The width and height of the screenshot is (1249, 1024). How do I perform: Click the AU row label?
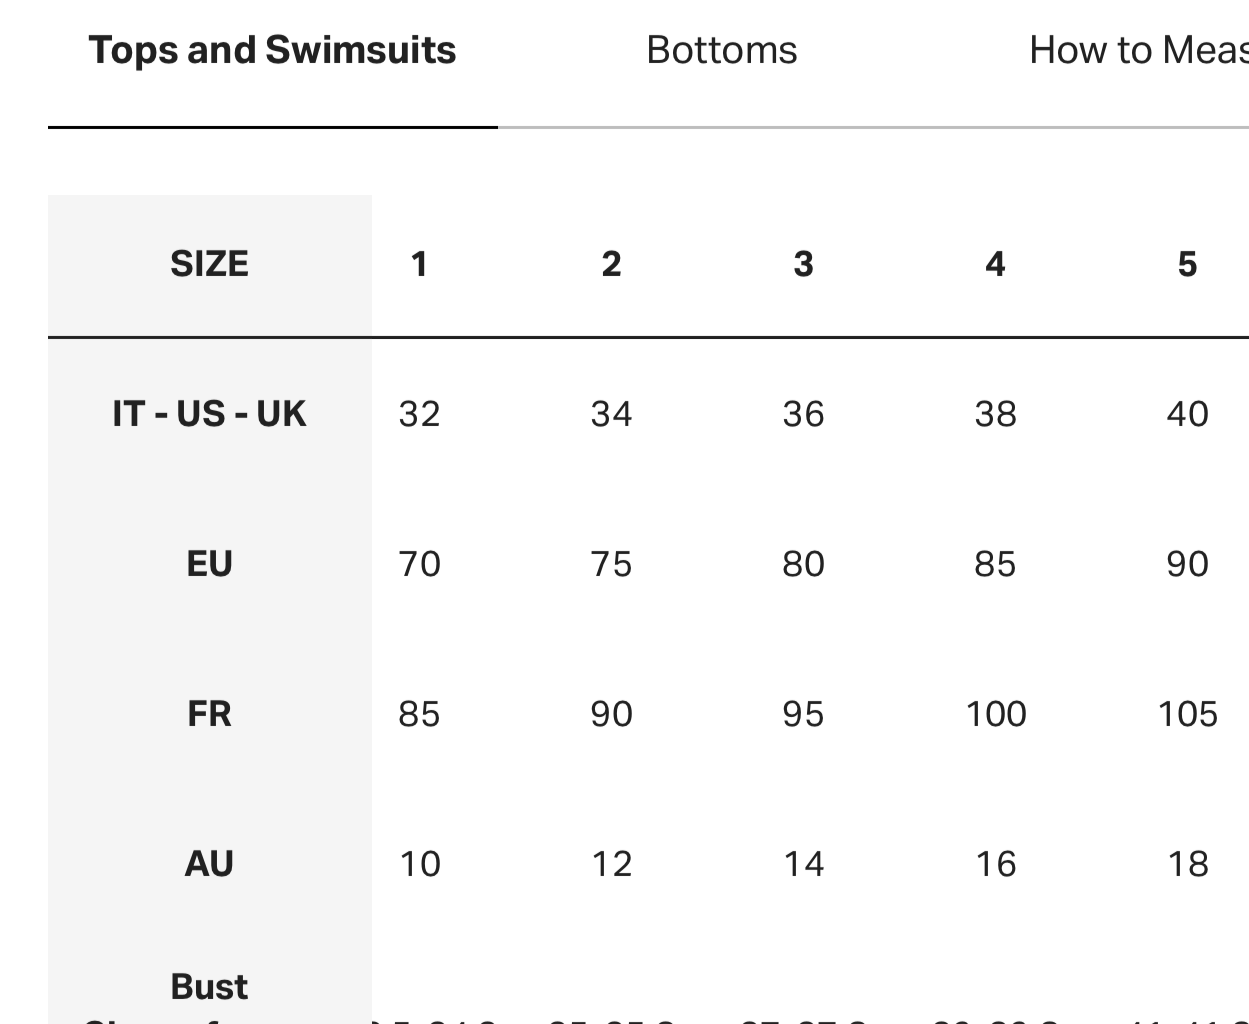point(209,864)
